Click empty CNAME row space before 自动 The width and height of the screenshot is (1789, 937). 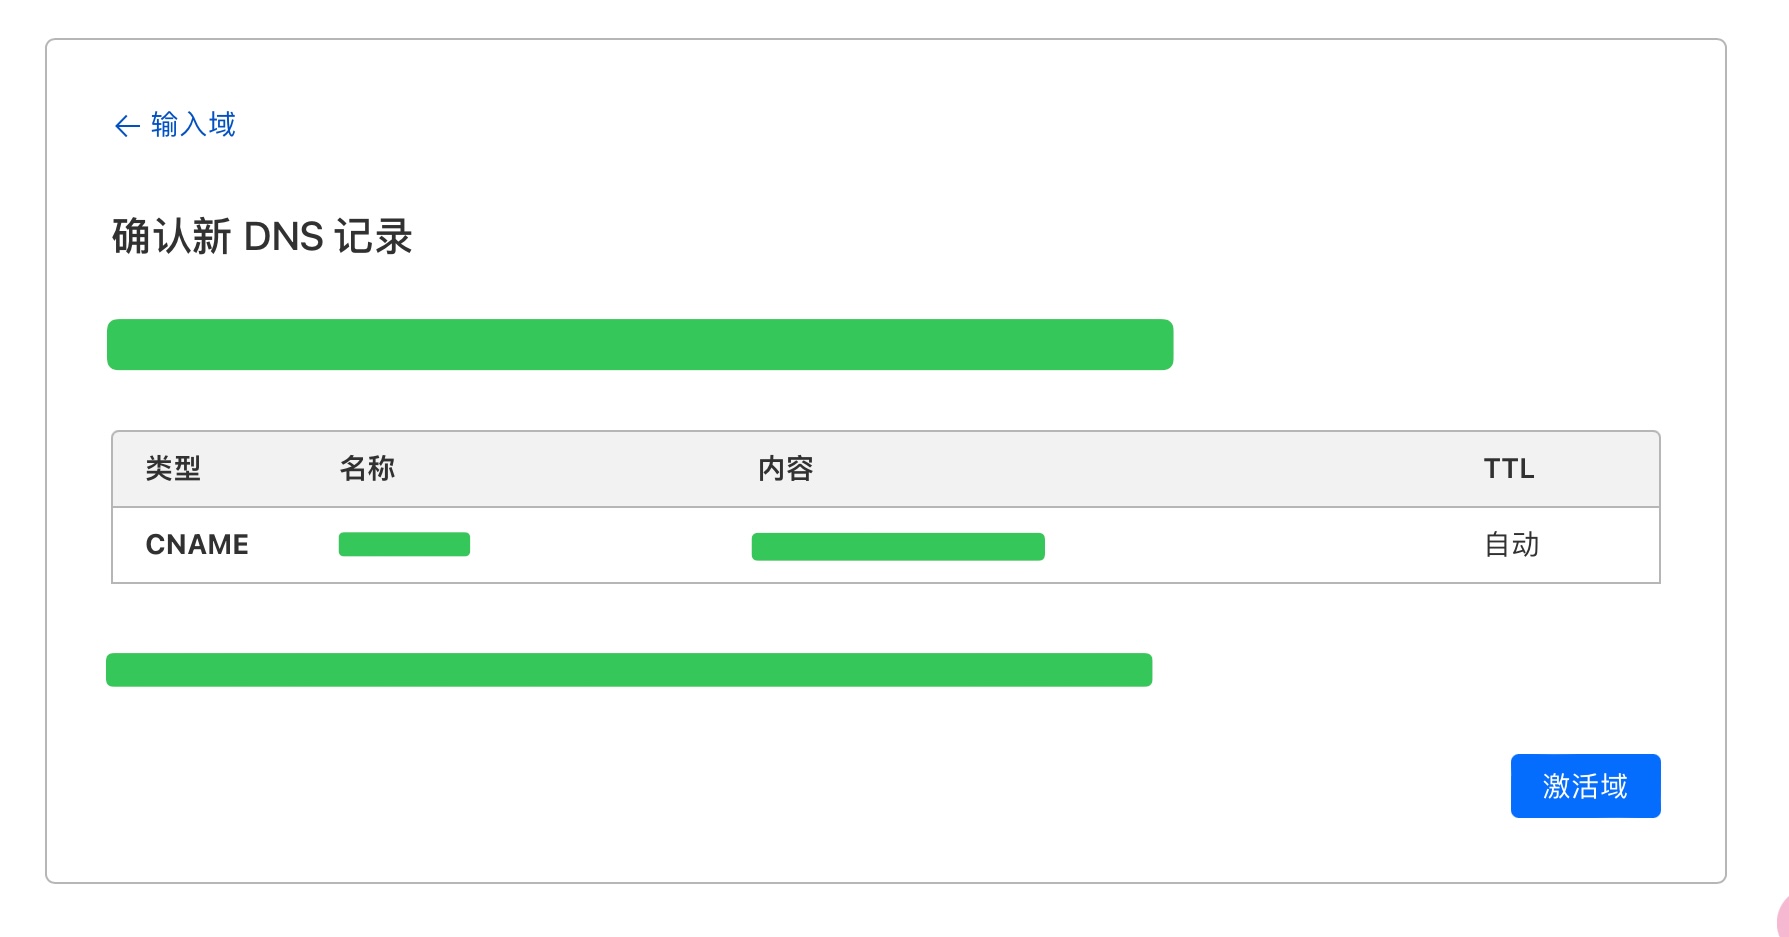click(x=1260, y=545)
